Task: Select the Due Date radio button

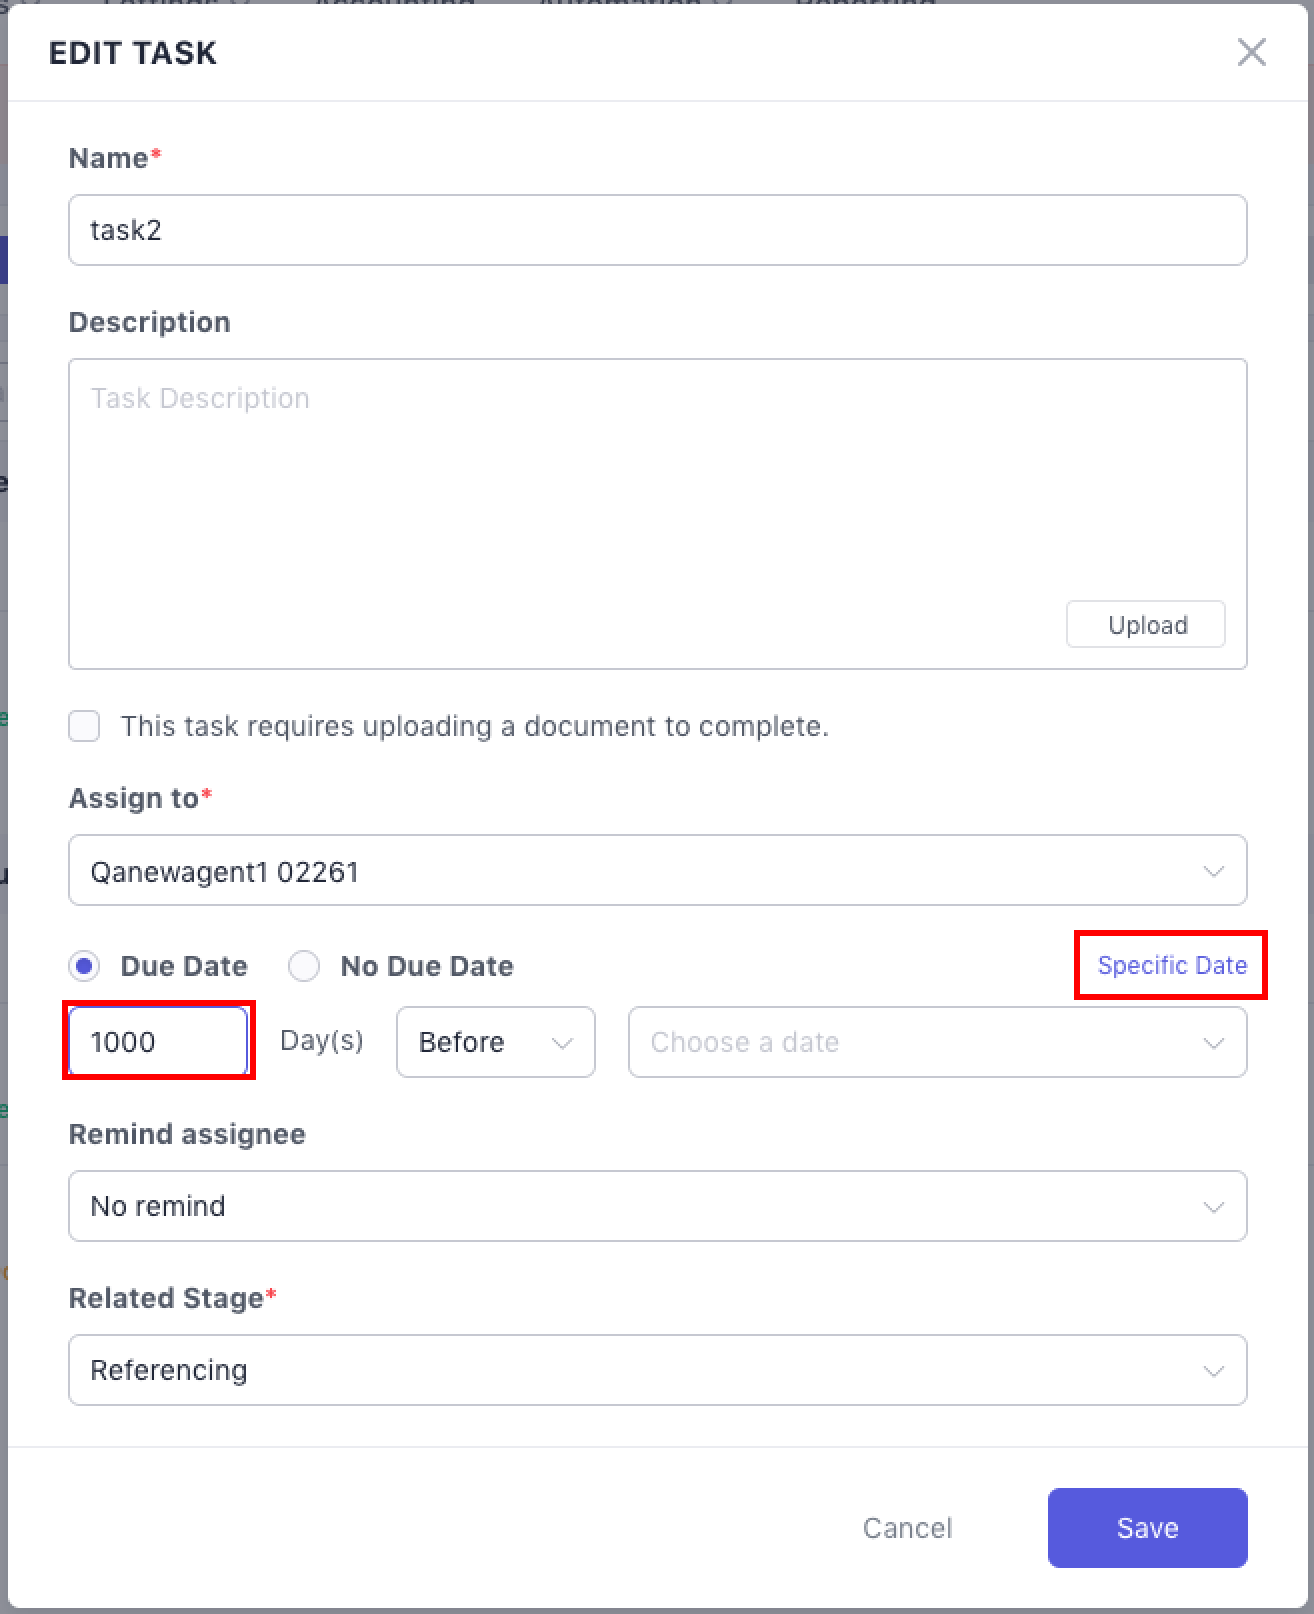Action: click(85, 966)
